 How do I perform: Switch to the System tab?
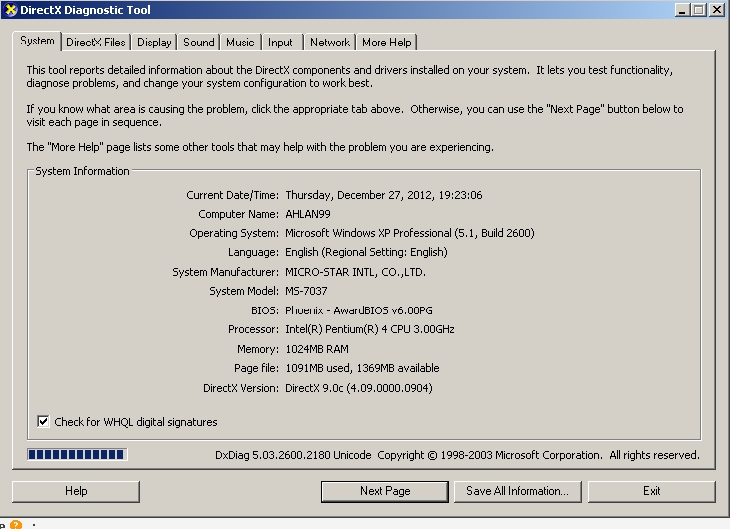37,41
